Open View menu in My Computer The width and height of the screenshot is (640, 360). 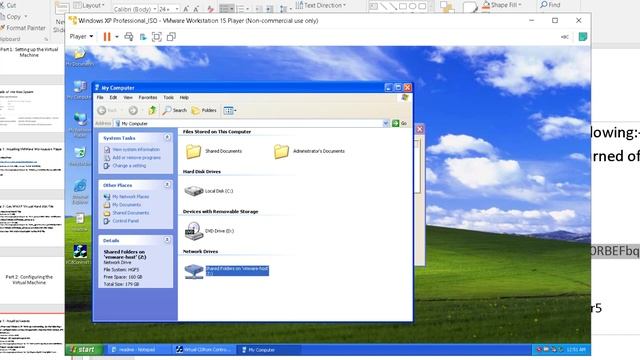click(x=128, y=98)
